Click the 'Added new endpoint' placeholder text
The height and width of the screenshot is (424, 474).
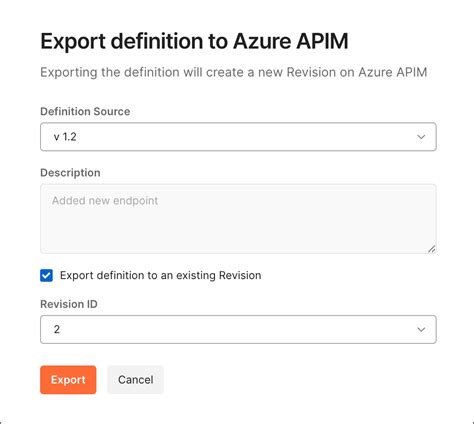pyautogui.click(x=105, y=201)
